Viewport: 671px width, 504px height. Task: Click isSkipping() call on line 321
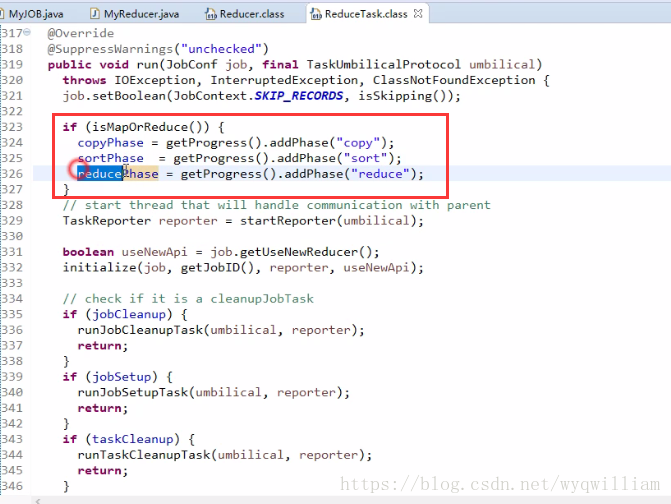tap(405, 95)
